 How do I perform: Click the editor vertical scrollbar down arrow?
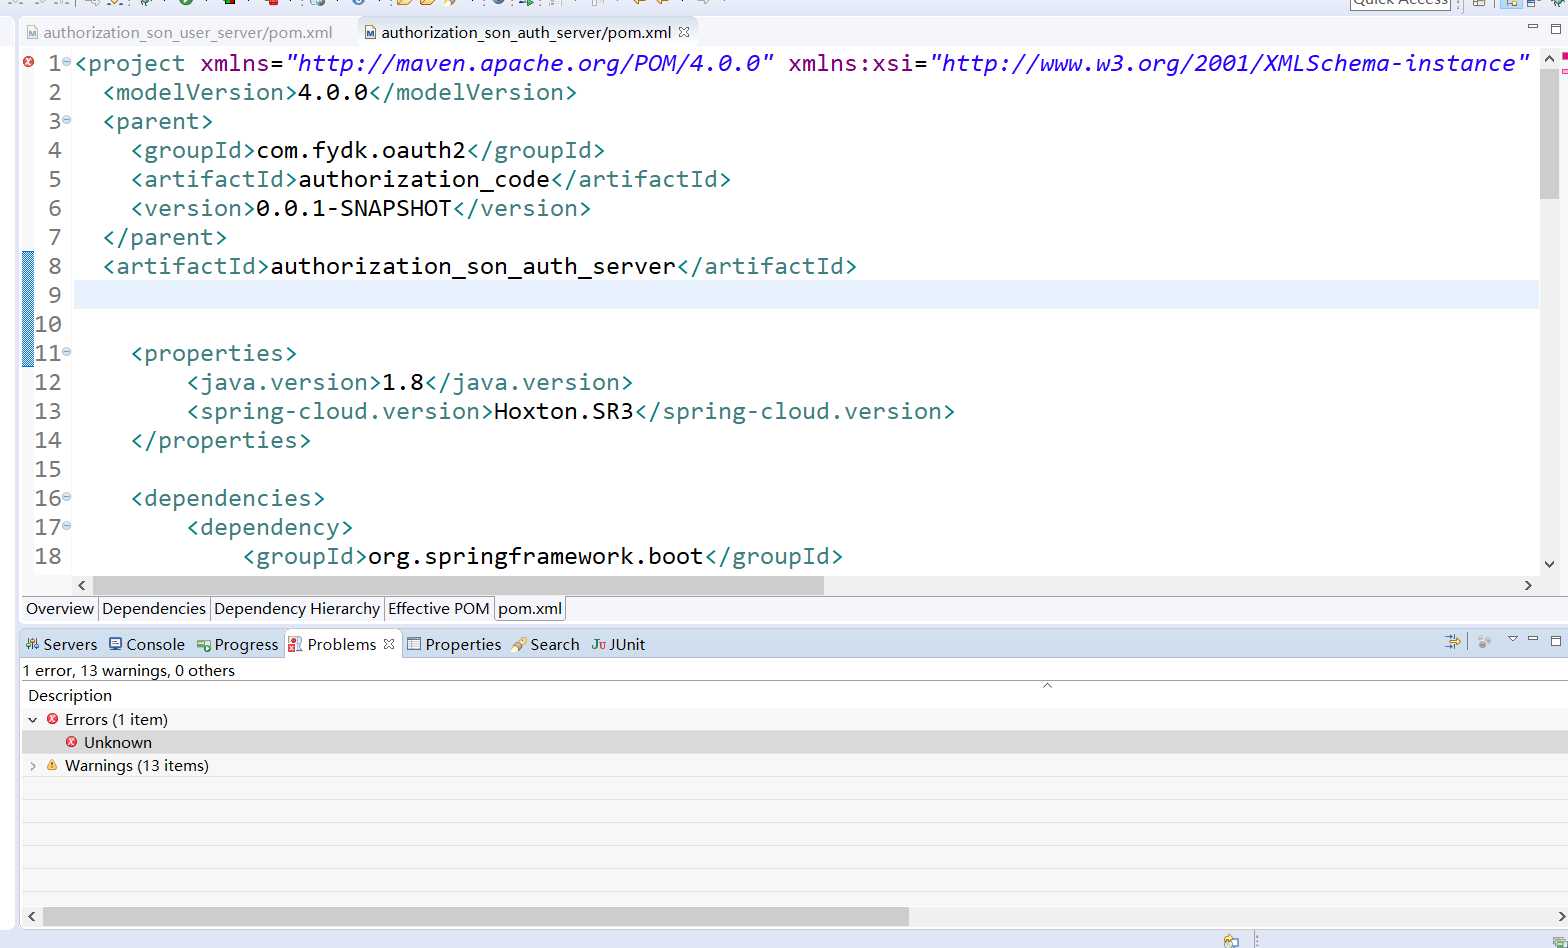point(1549,564)
